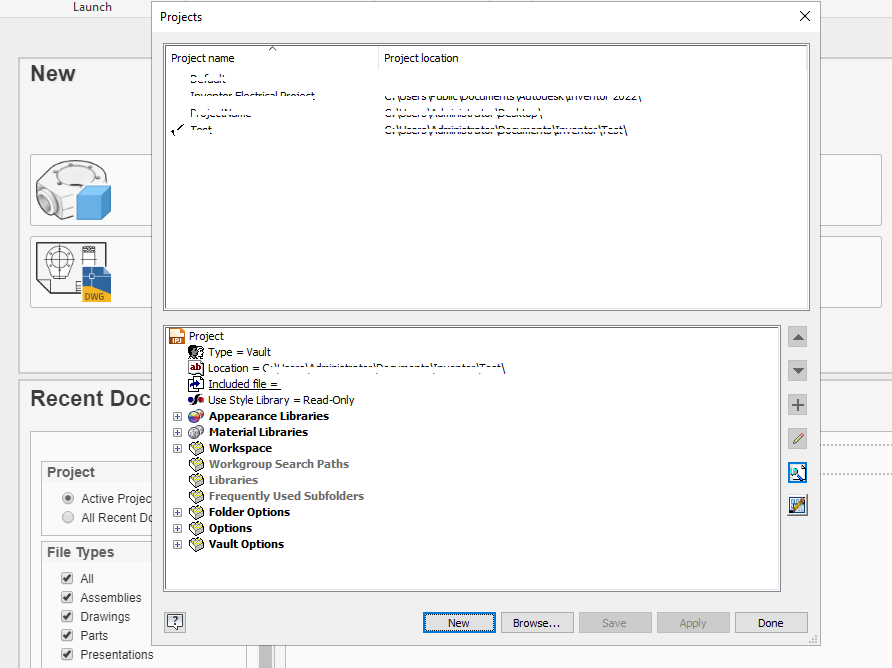Click the Workgroup Search Paths folder icon
Viewport: 892px width, 668px height.
point(196,464)
